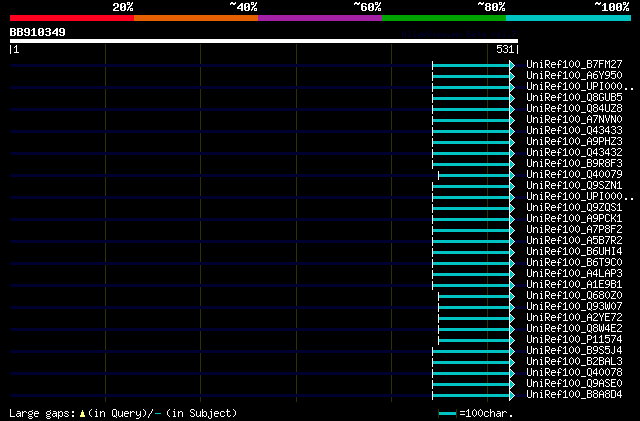The image size is (640, 421).
Task: Select the UniRef100_A9PHZ3 label
Action: [x=574, y=141]
